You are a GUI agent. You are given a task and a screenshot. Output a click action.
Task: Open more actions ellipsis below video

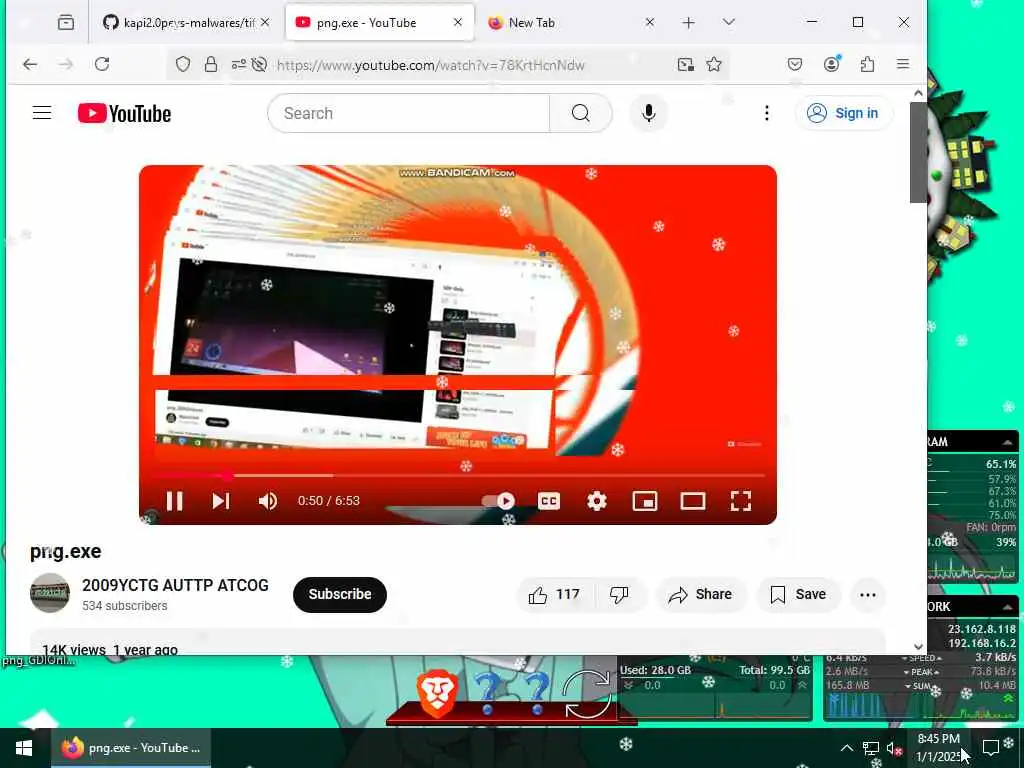(x=868, y=594)
